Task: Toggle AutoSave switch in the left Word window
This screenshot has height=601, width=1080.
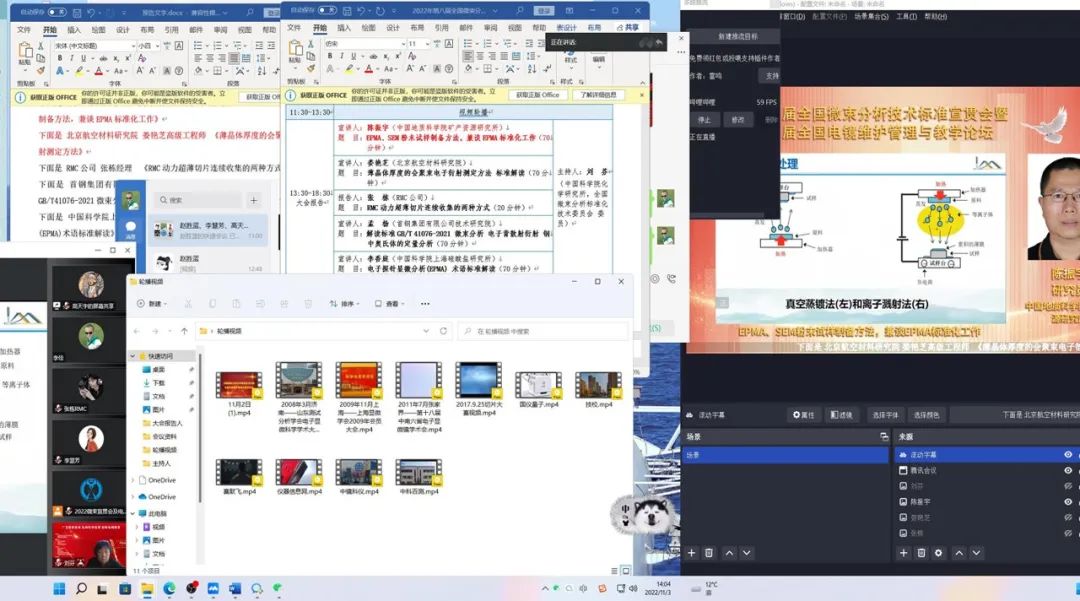Action: (x=57, y=12)
